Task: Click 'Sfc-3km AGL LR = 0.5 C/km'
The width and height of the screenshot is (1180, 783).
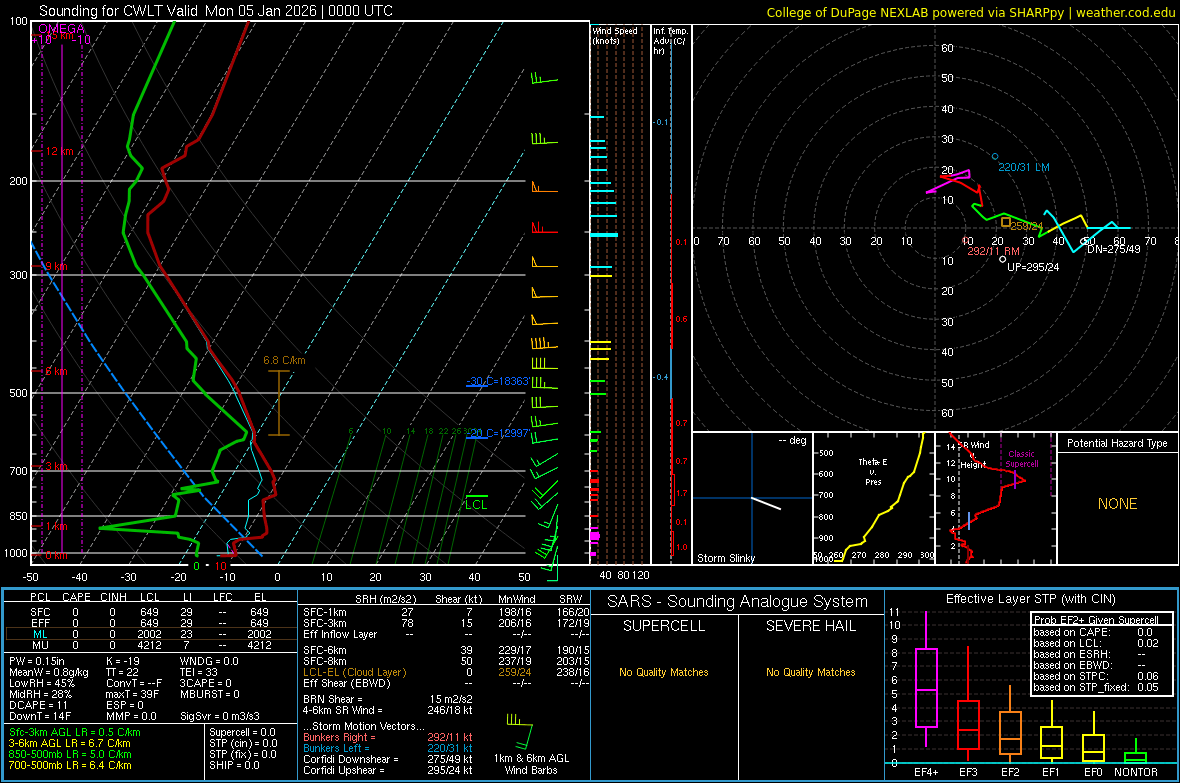Action: [x=75, y=732]
